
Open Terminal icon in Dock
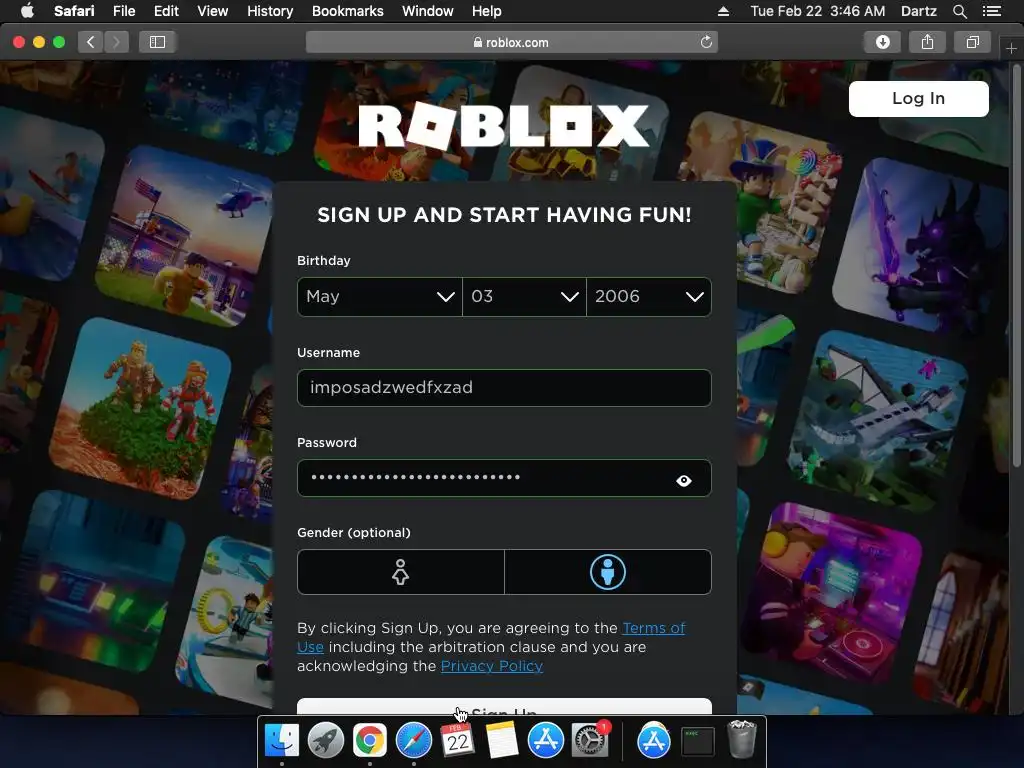[697, 741]
